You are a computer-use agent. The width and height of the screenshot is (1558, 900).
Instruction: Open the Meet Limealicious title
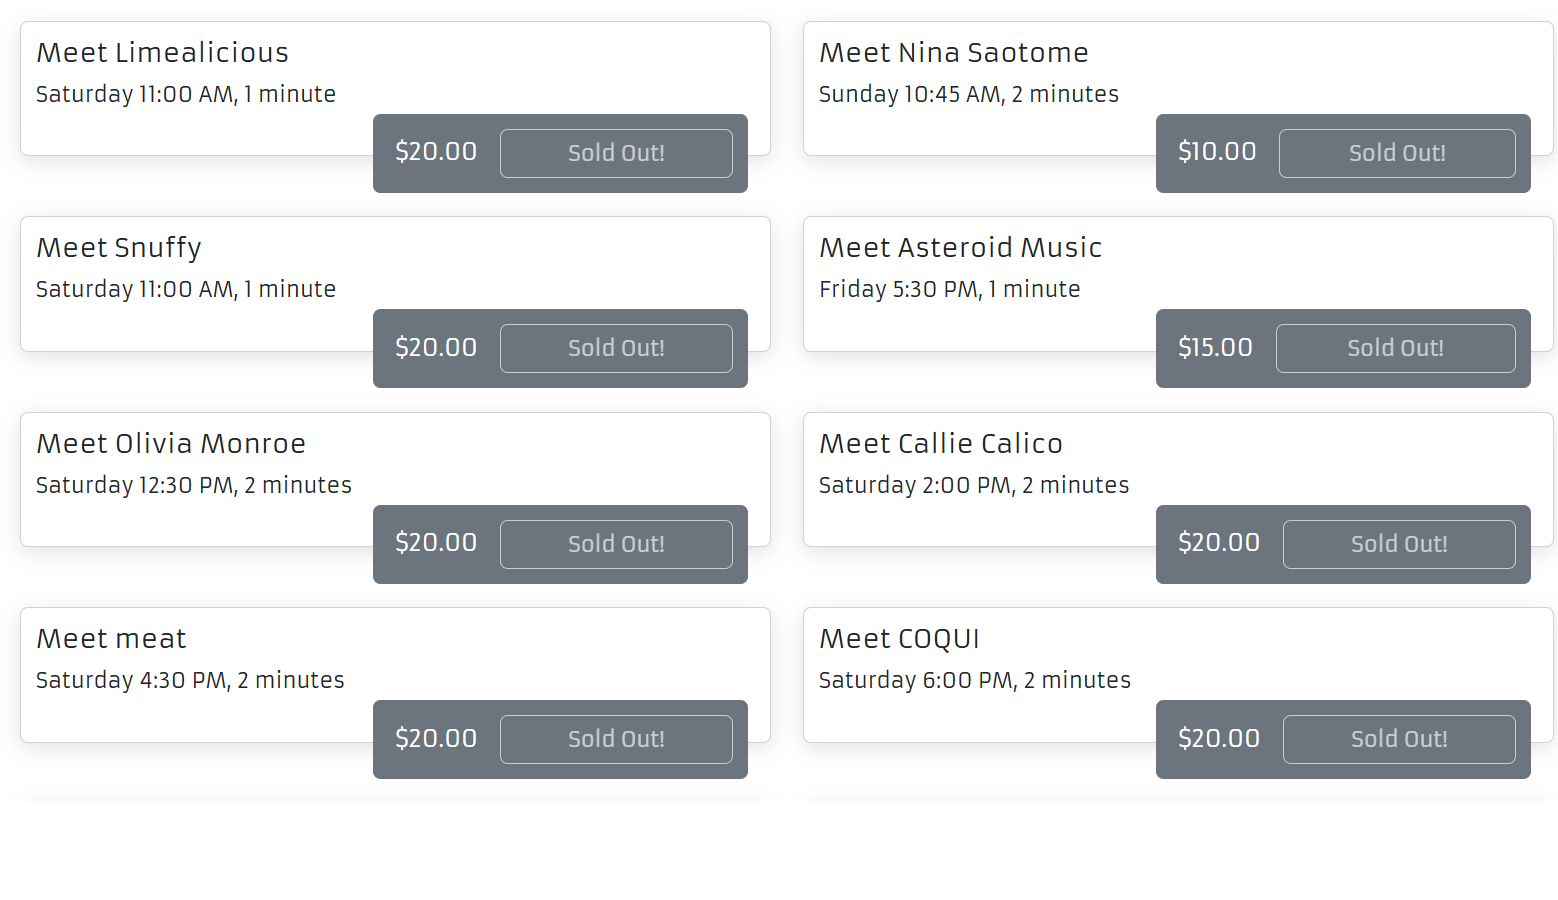[x=162, y=52]
